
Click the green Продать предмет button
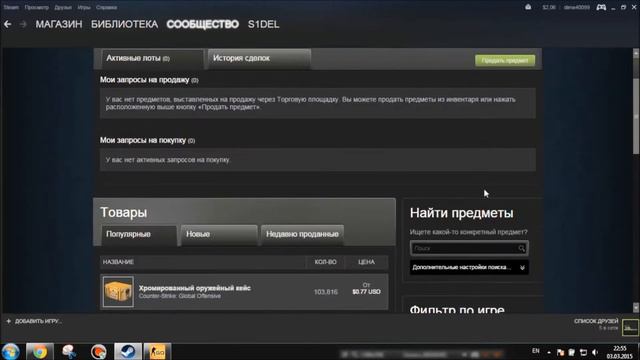pos(505,60)
